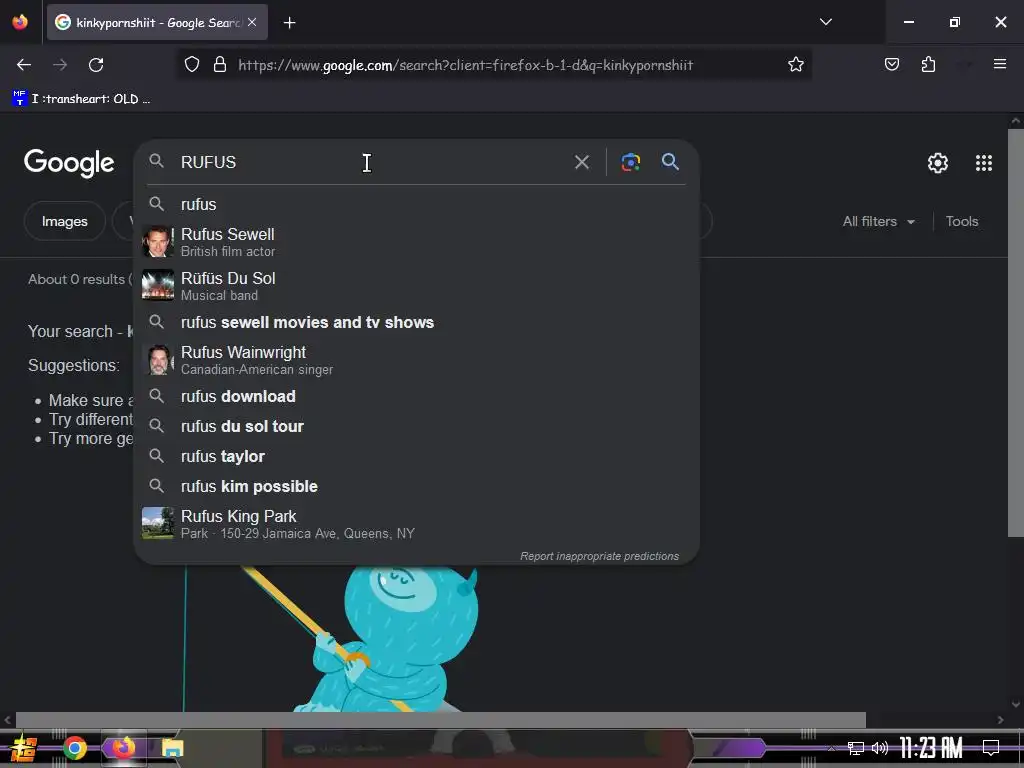Screen dimensions: 1024x768
Task: Open the Google apps grid
Action: point(984,163)
